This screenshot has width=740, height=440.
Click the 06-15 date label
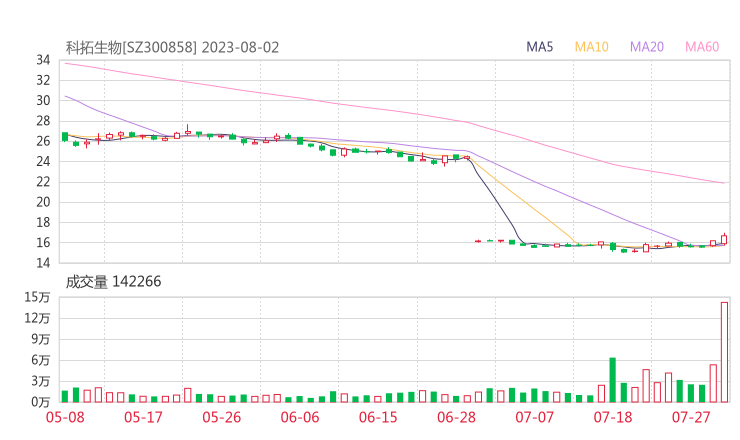(x=378, y=417)
